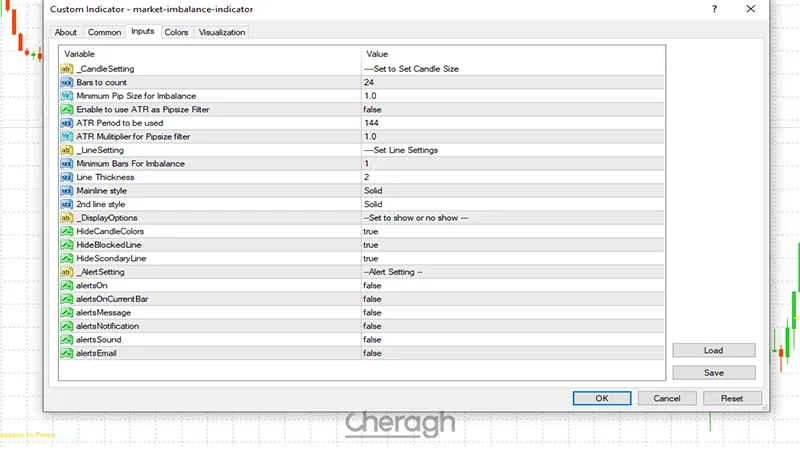Click the icon next to _AlertSetting row

[x=67, y=272]
